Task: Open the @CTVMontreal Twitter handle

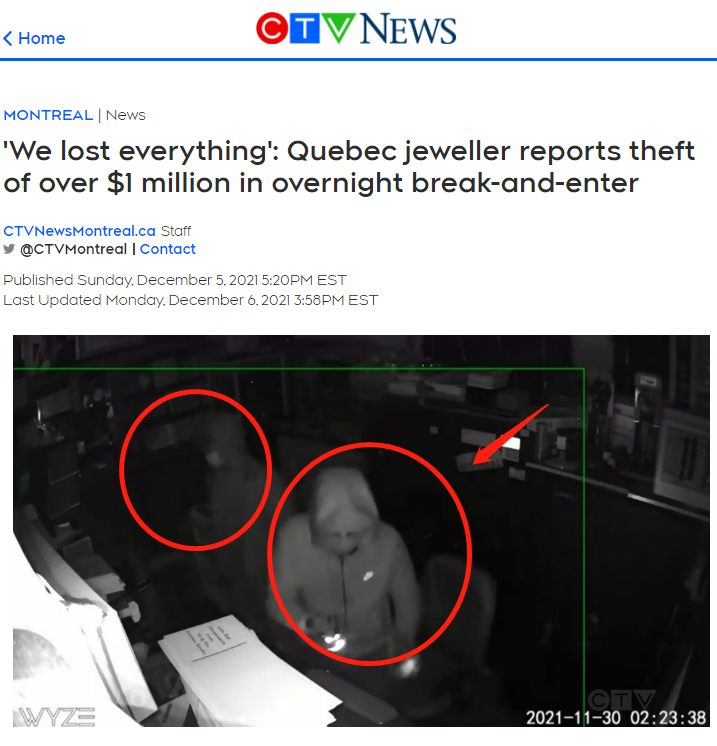Action: (74, 249)
